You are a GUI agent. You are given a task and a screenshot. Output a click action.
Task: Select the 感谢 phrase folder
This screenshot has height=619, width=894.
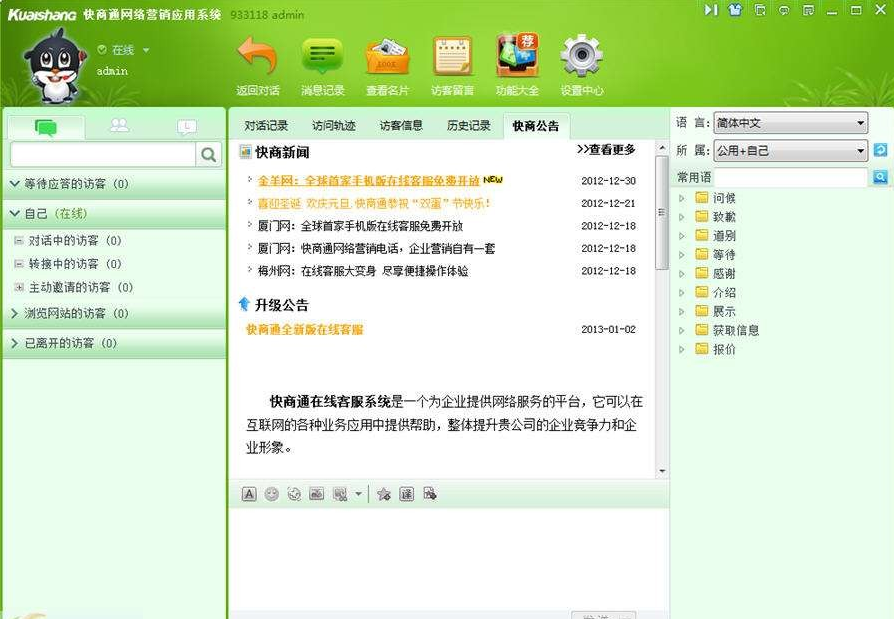coord(716,274)
